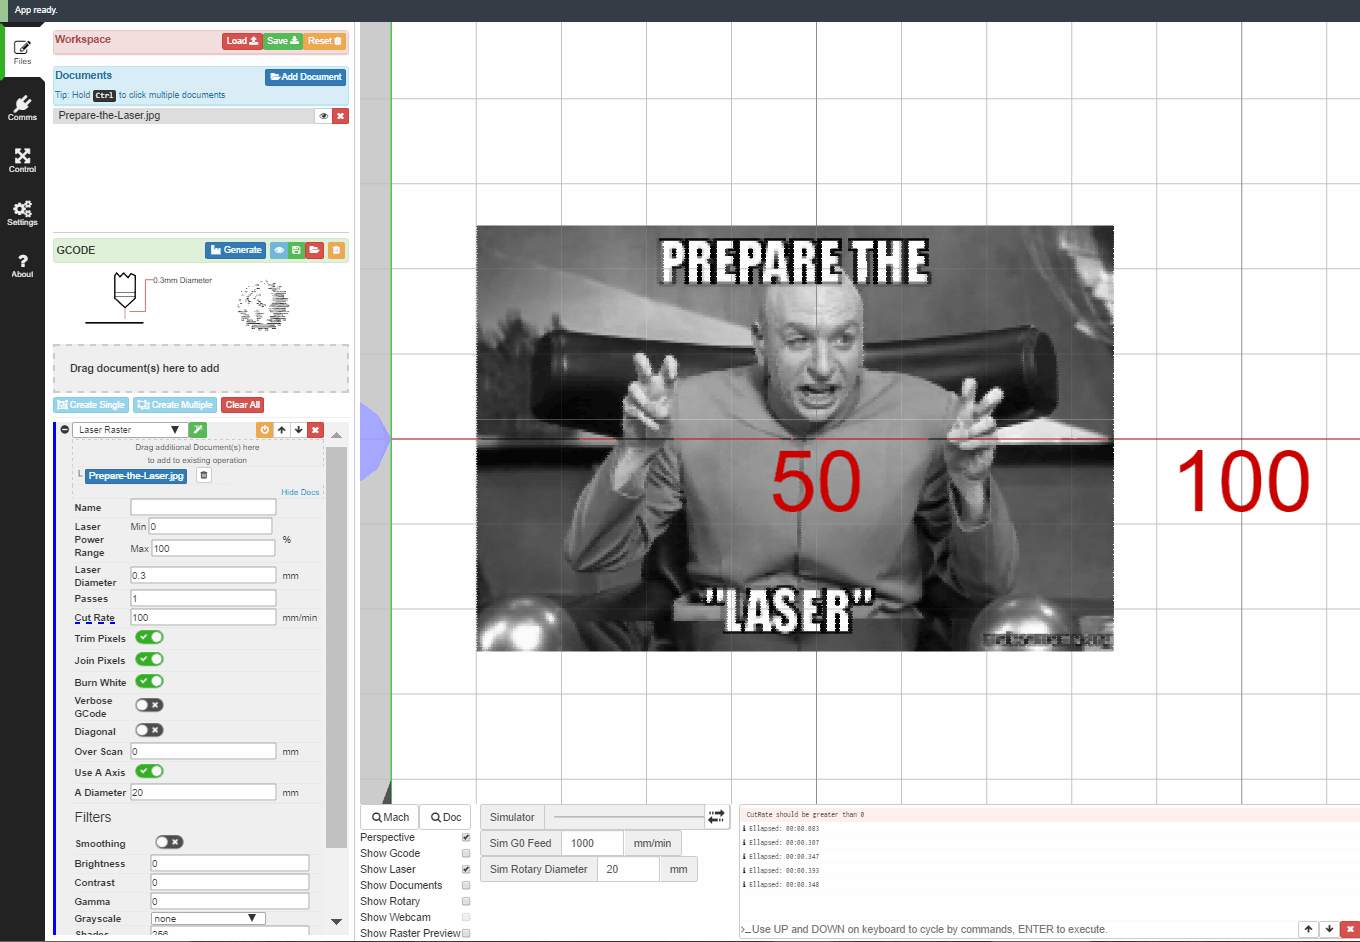Click the green magic wand icon
Viewport: 1360px width, 942px height.
(x=198, y=430)
